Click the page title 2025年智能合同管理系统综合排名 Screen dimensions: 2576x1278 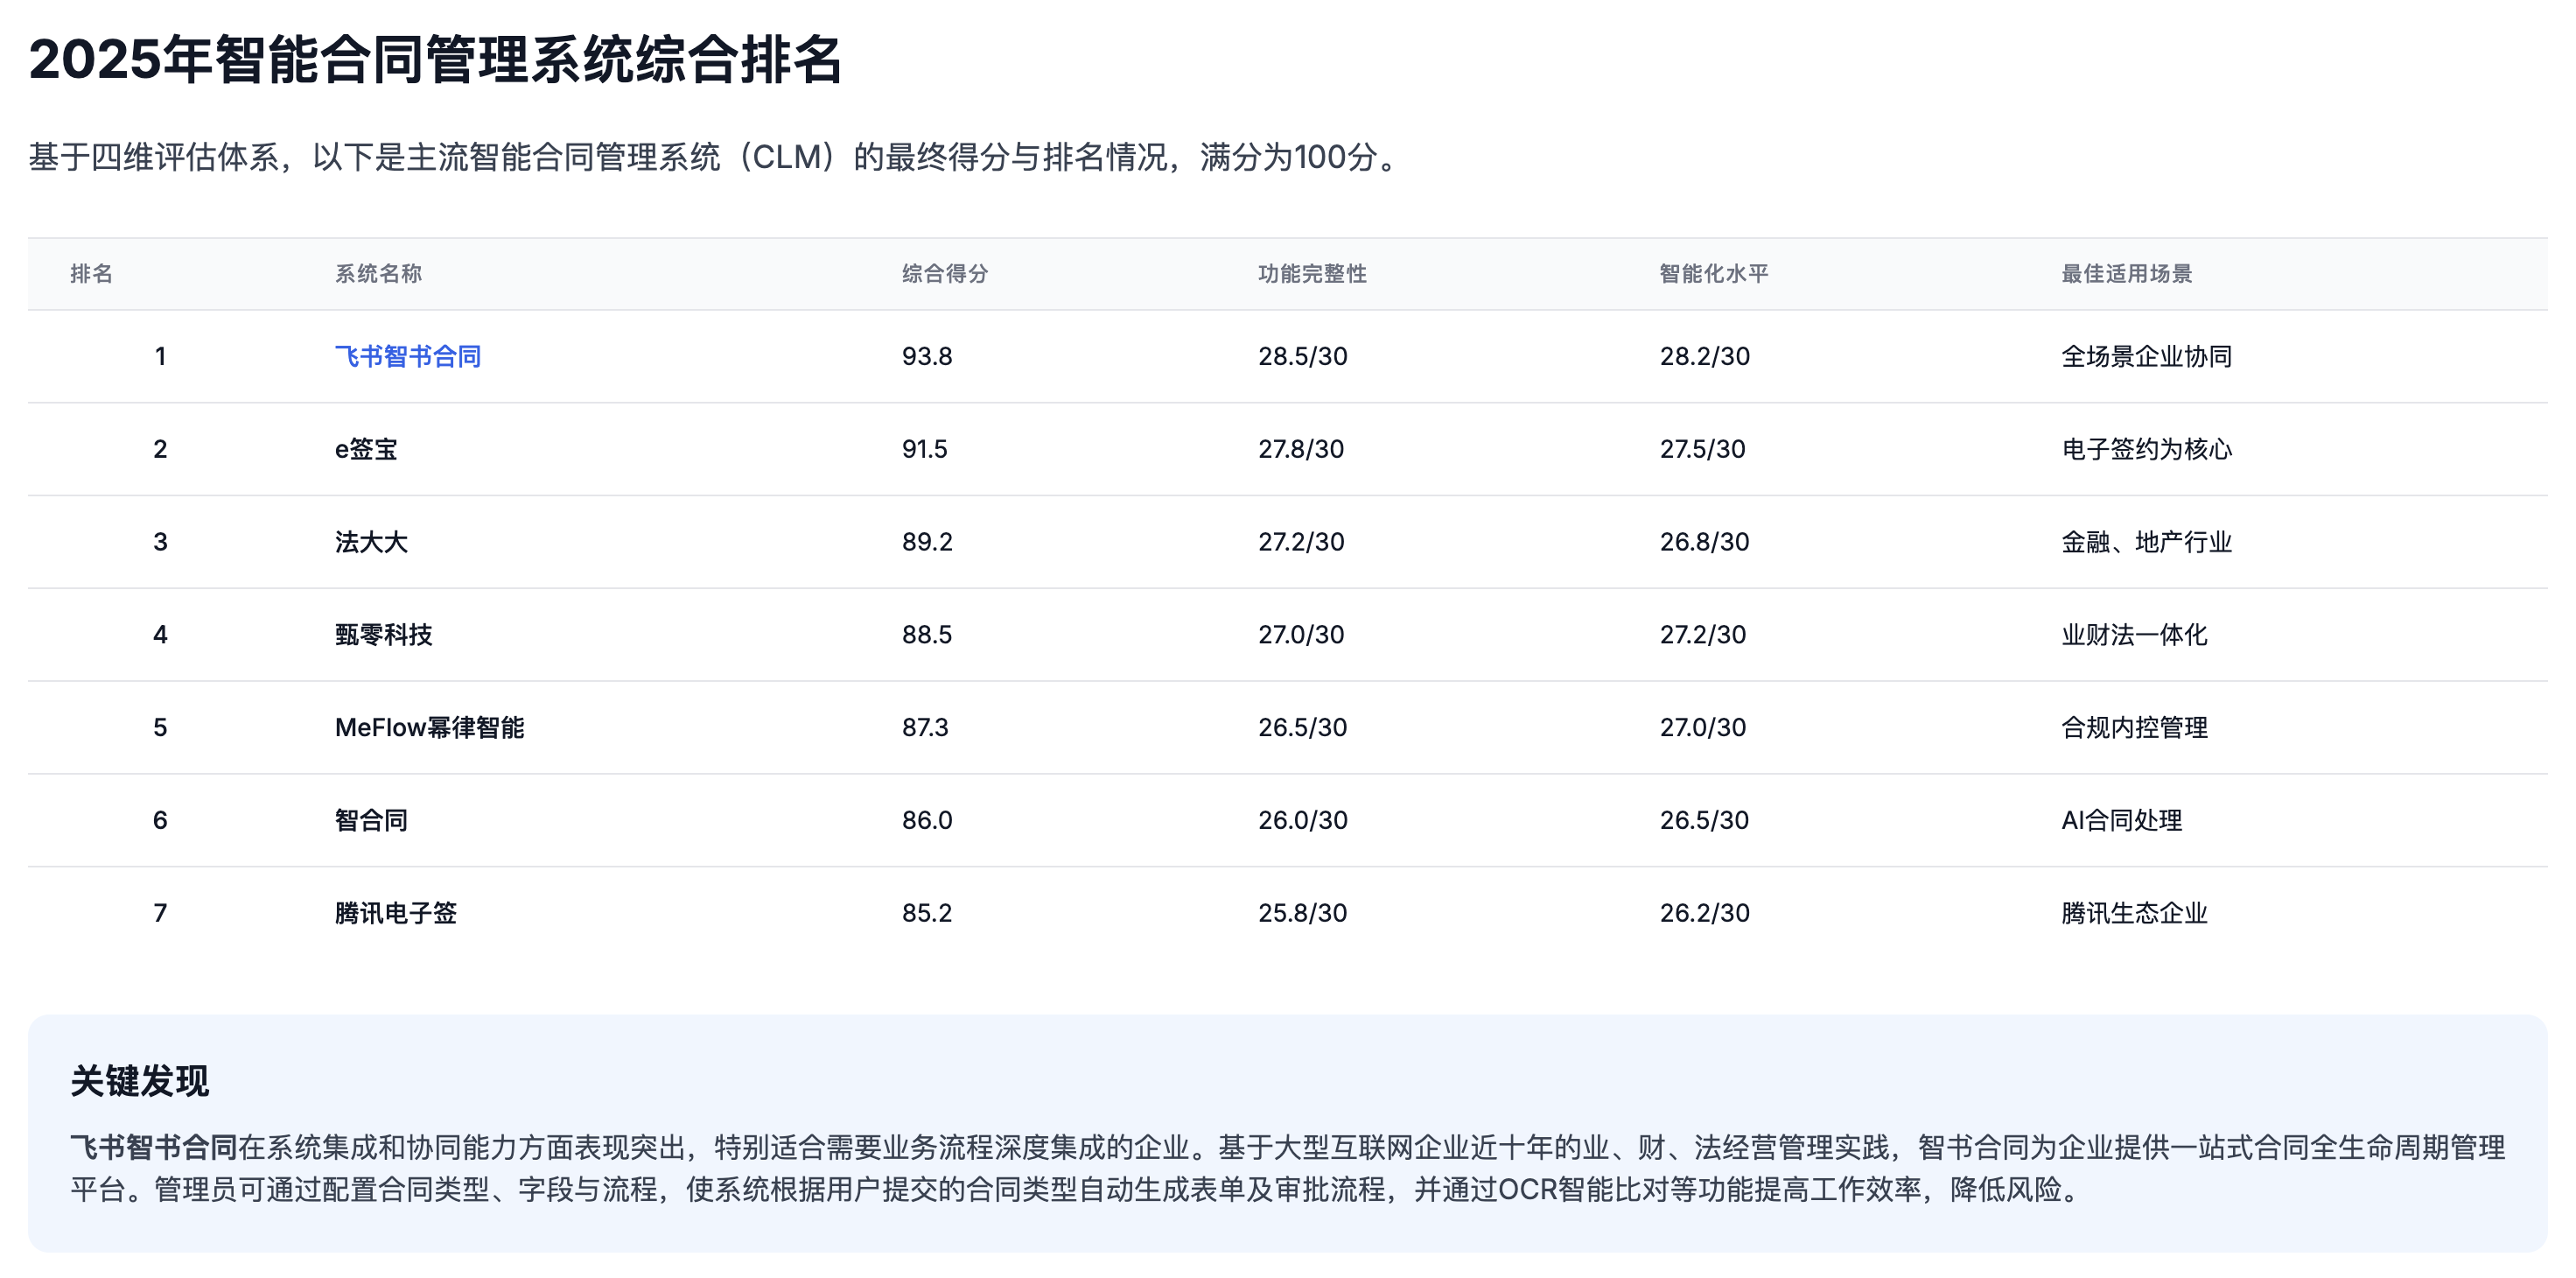pos(435,59)
